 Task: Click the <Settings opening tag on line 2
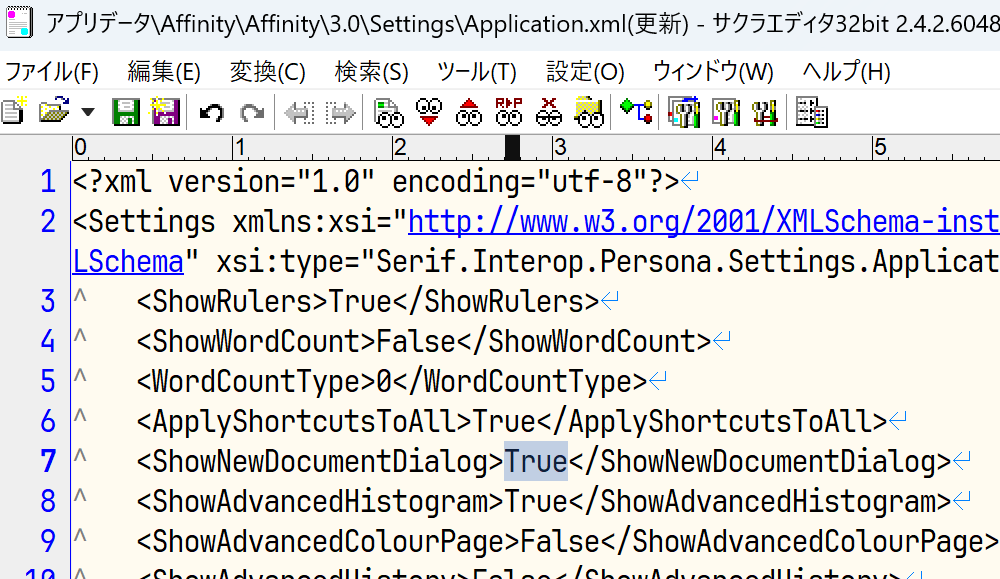(x=144, y=222)
